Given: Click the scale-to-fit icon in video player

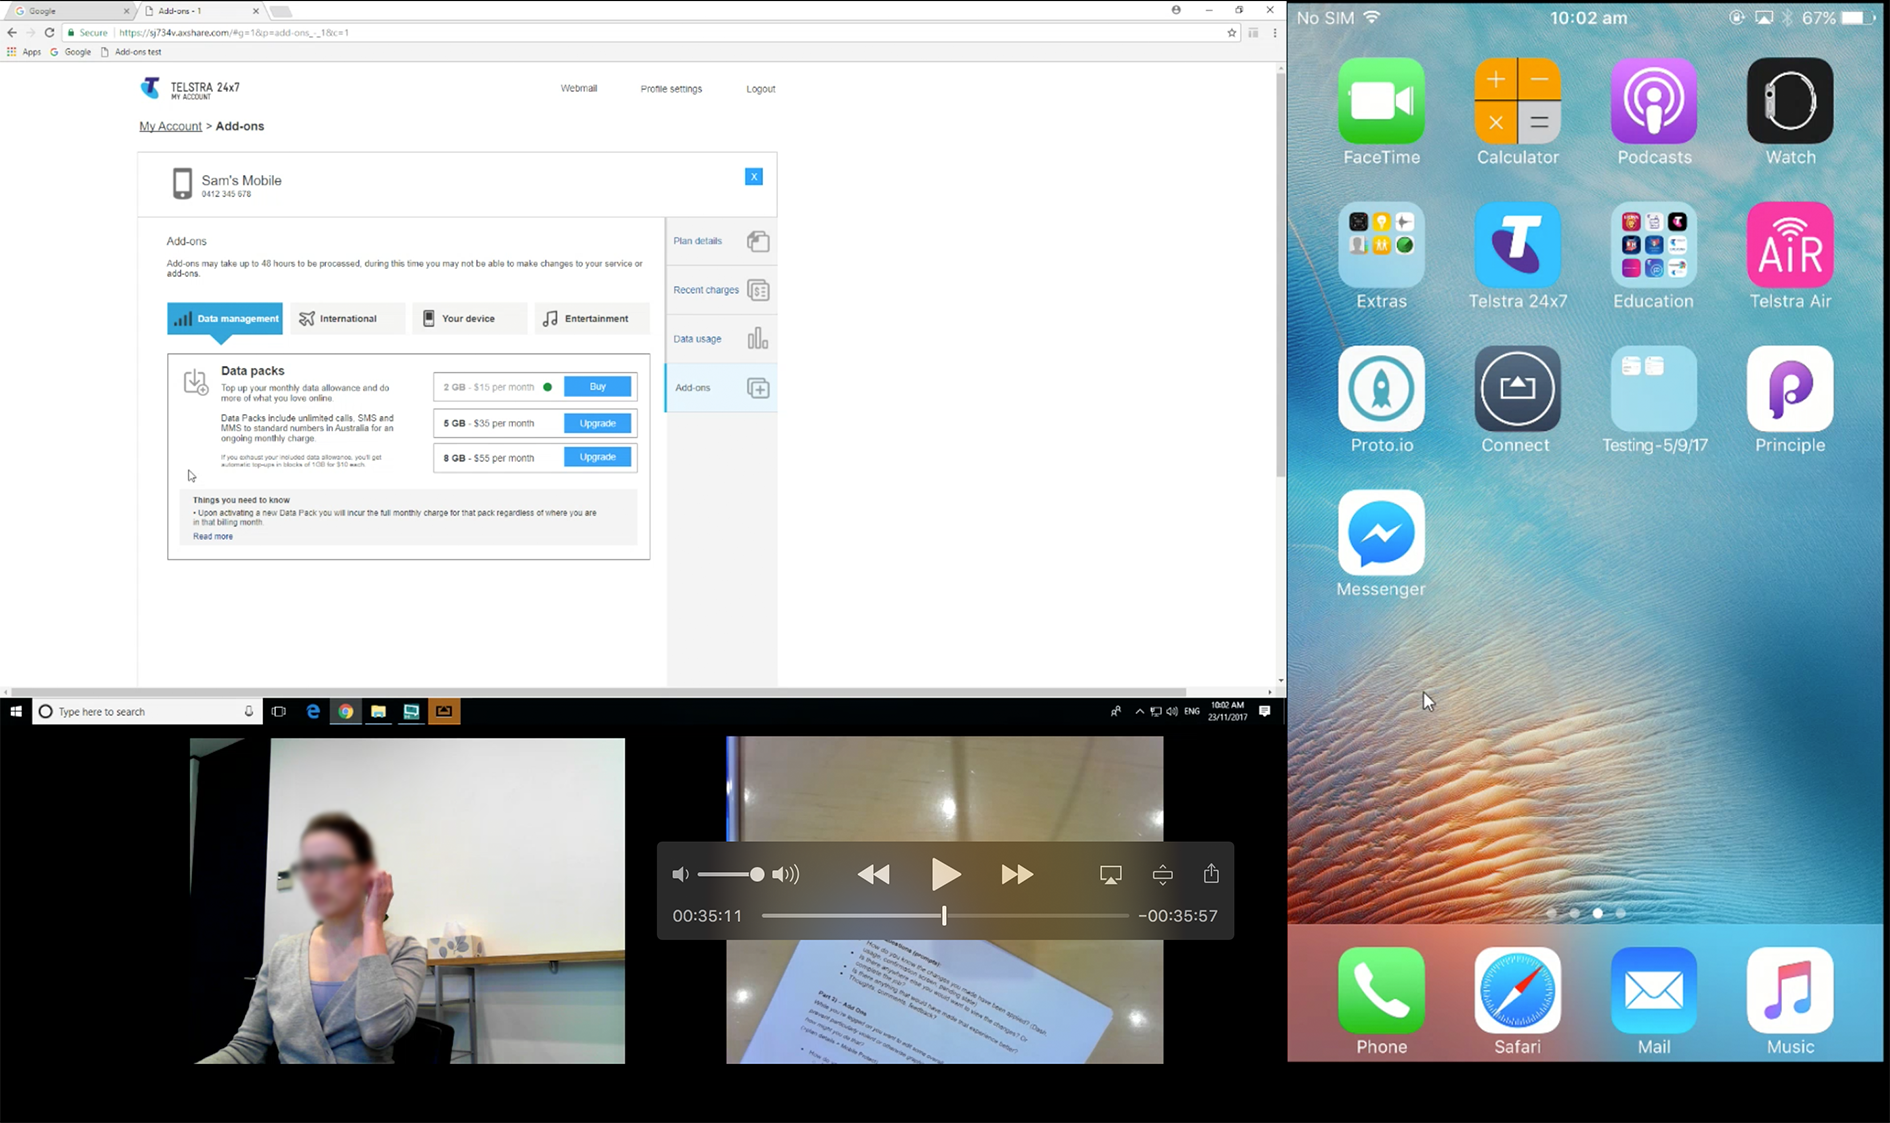Looking at the screenshot, I should 1162,875.
